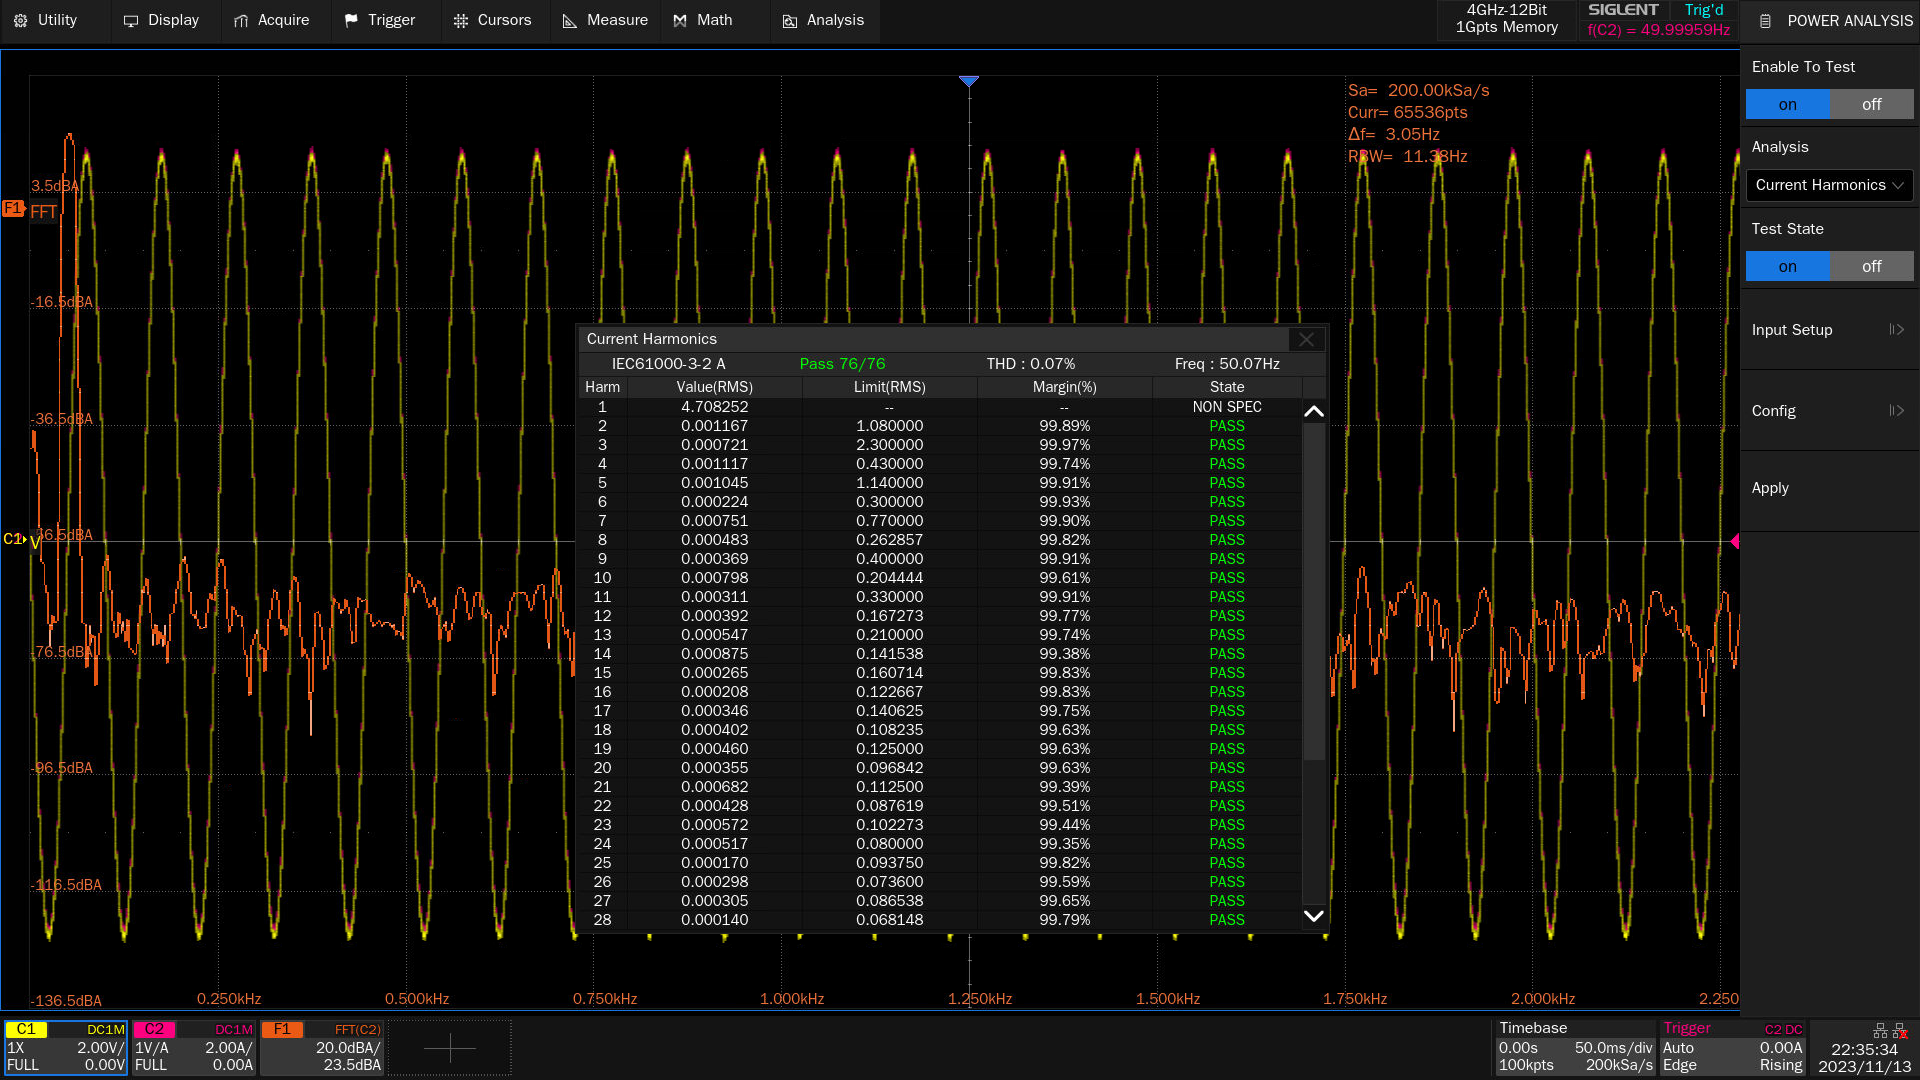Viewport: 1920px width, 1080px height.
Task: Click the Analysis icon in top bar
Action: pos(790,21)
